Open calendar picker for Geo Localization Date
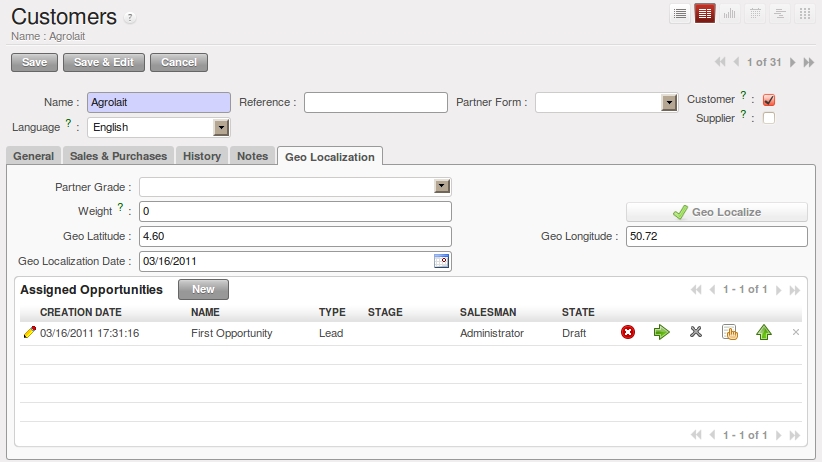 442,261
